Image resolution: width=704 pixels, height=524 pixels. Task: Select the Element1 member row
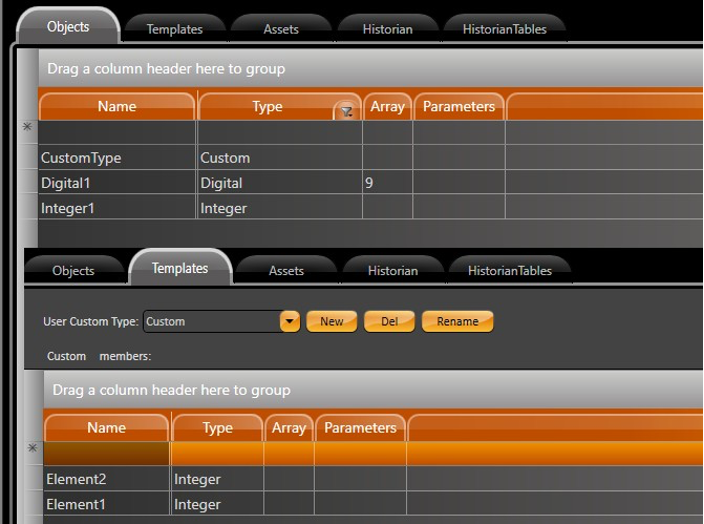click(106, 504)
